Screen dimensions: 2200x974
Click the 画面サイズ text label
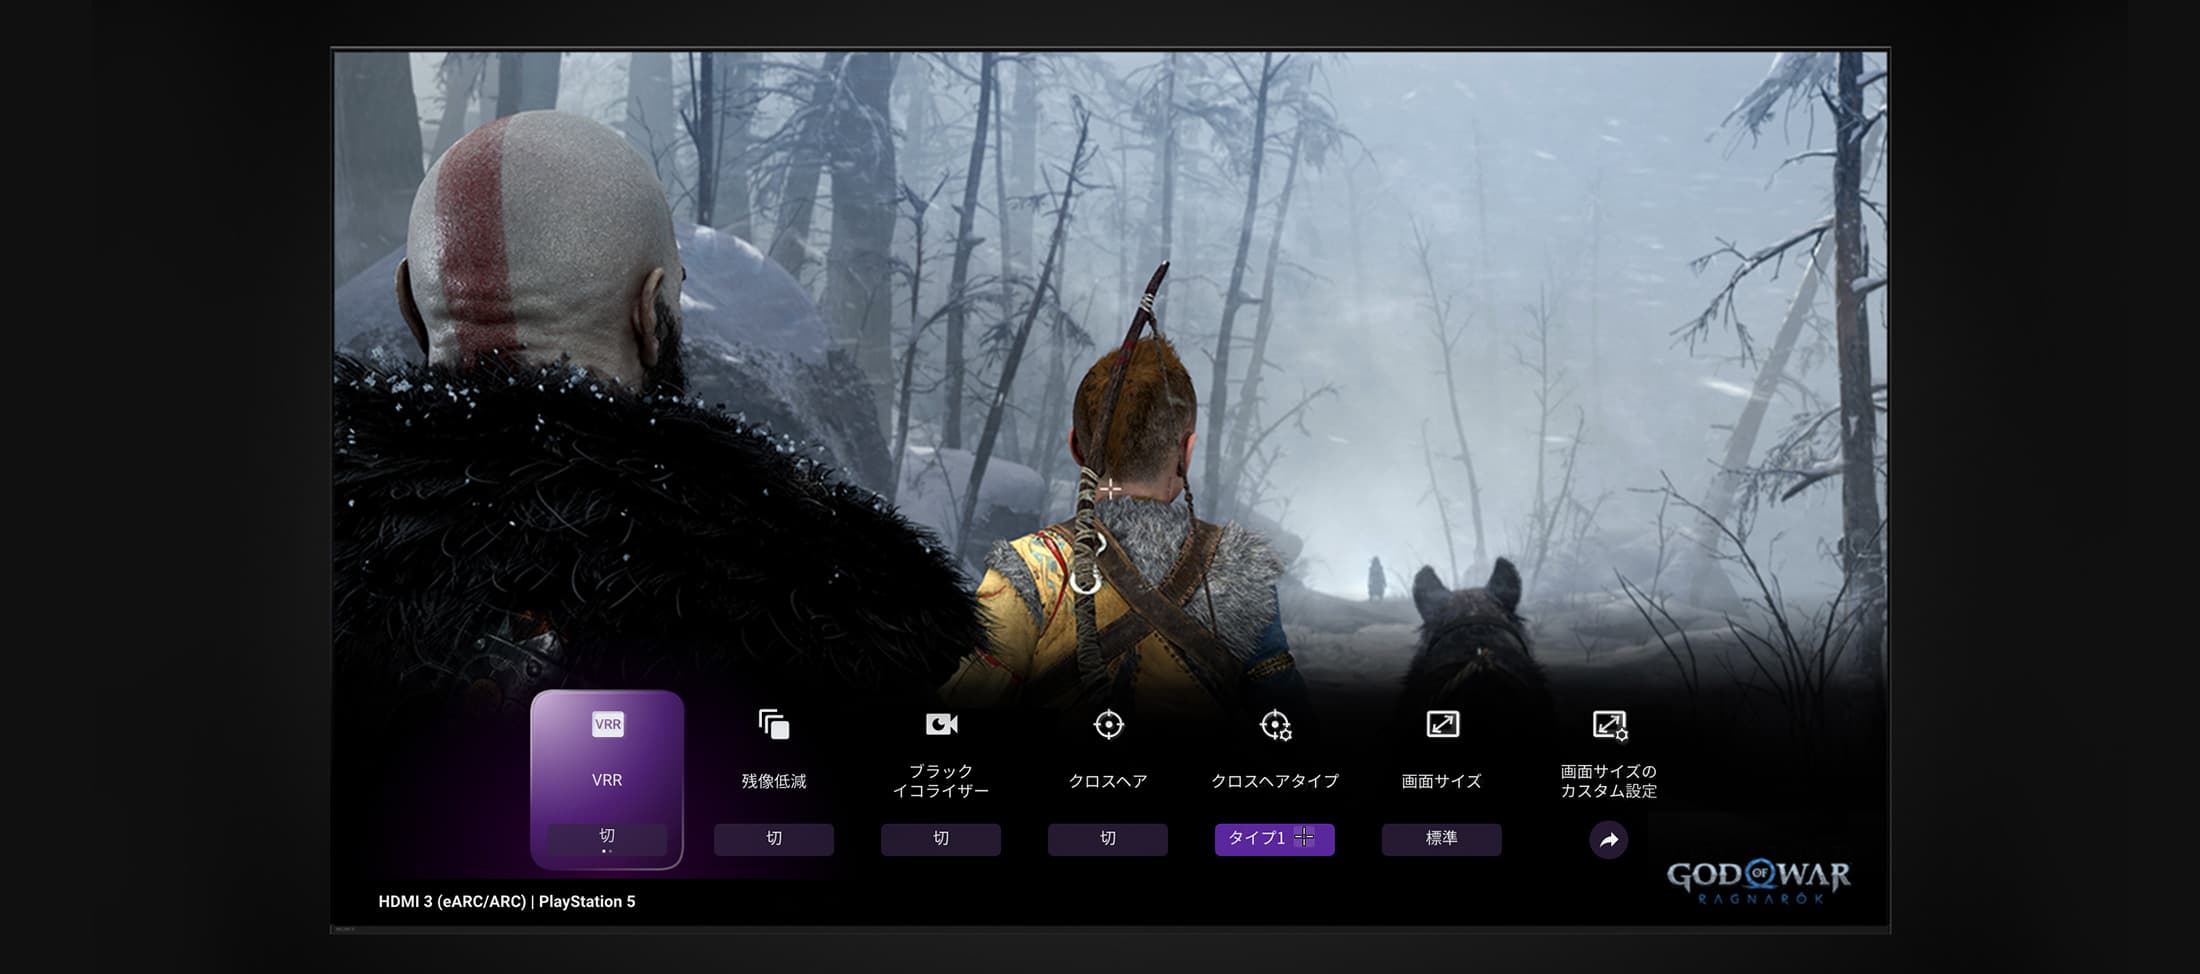(1441, 781)
